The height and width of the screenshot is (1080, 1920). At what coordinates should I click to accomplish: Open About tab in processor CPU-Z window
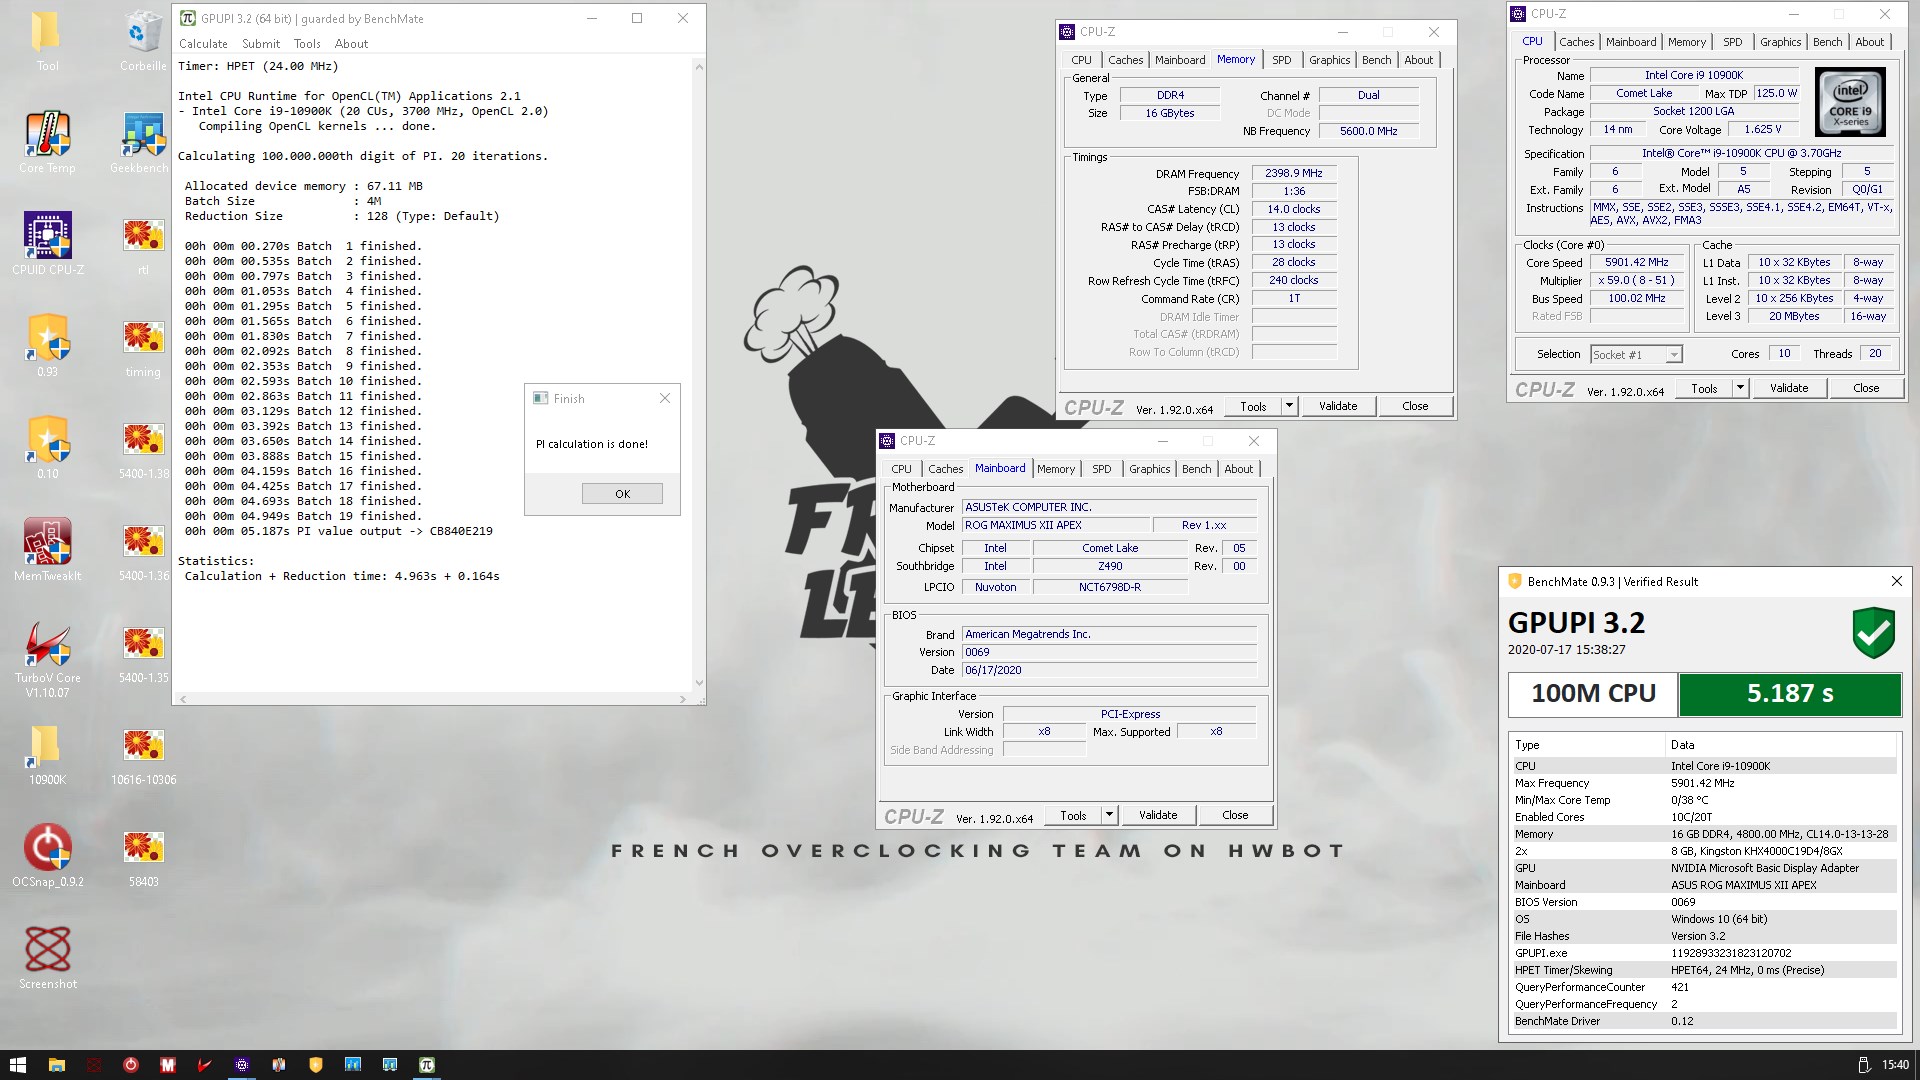1869,42
